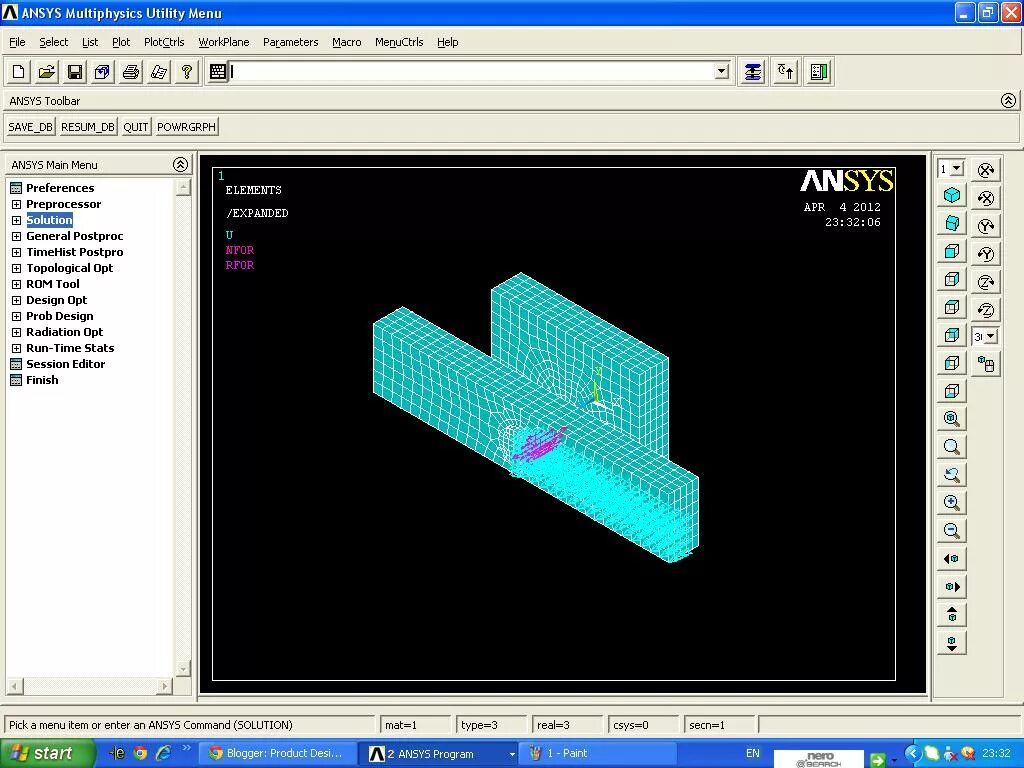Open the Contact Manager icon
The width and height of the screenshot is (1024, 768).
(x=819, y=72)
